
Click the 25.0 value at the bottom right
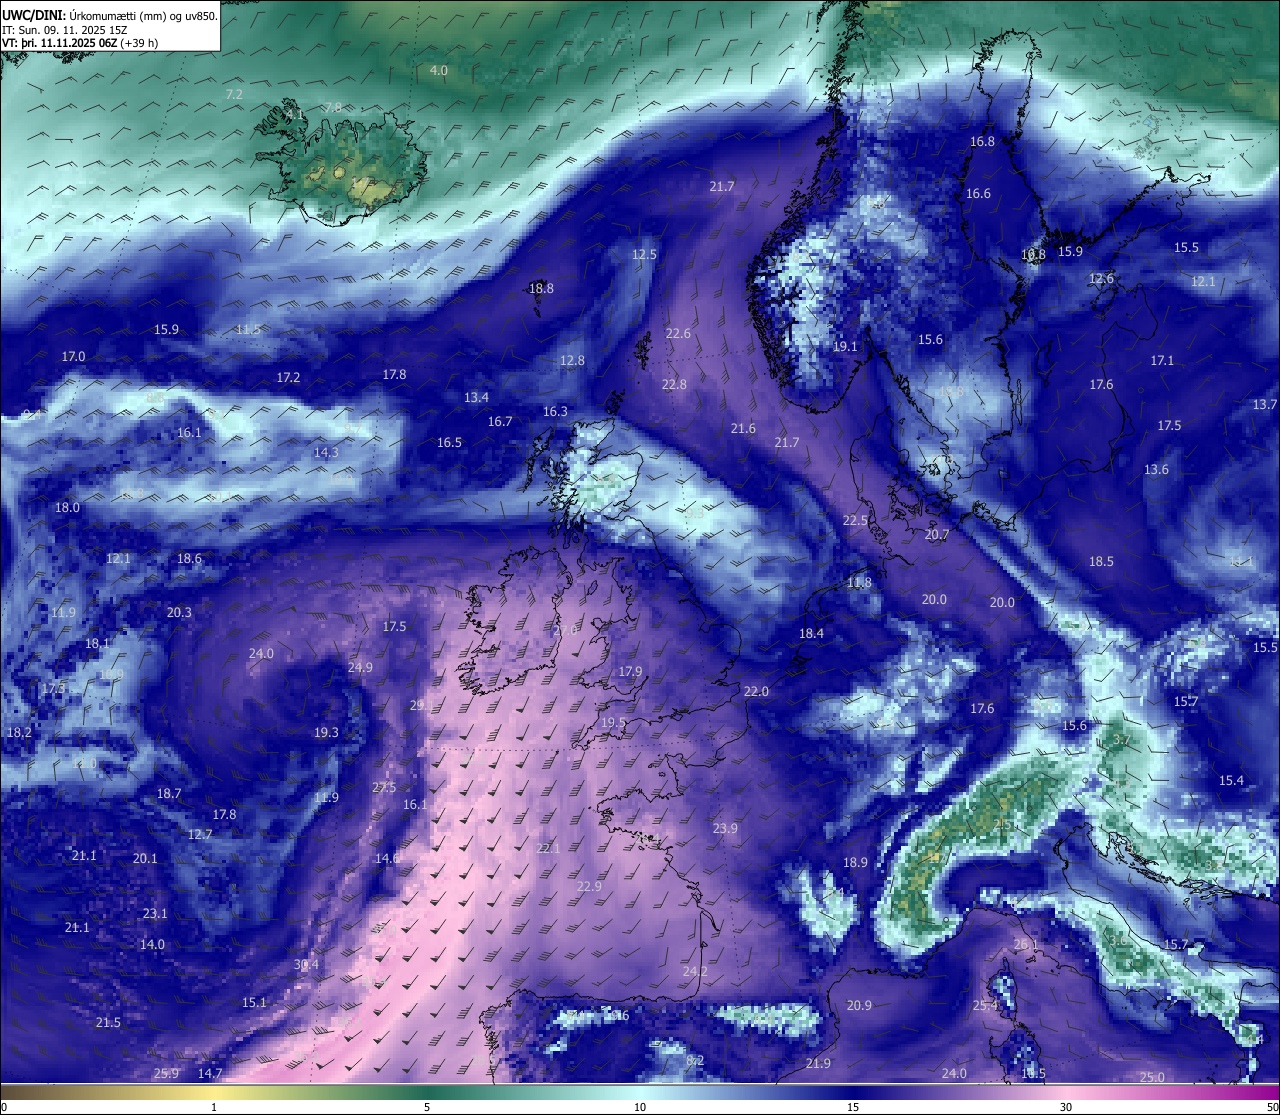click(x=1152, y=1078)
